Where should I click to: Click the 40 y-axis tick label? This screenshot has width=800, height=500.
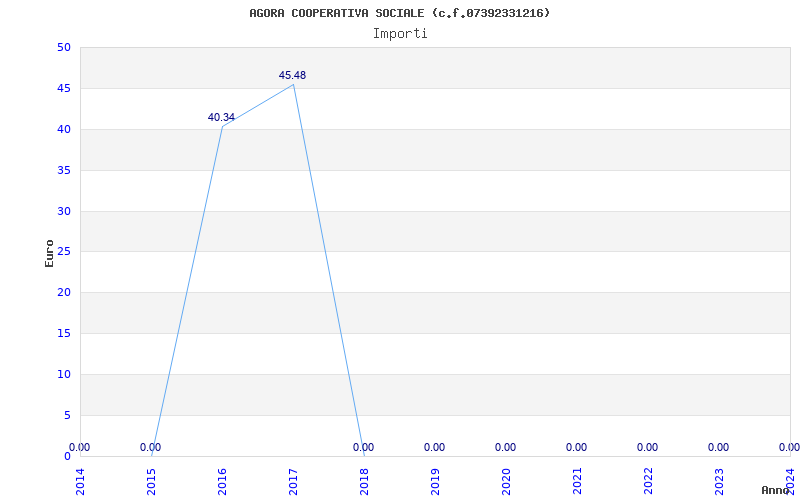[x=64, y=130]
